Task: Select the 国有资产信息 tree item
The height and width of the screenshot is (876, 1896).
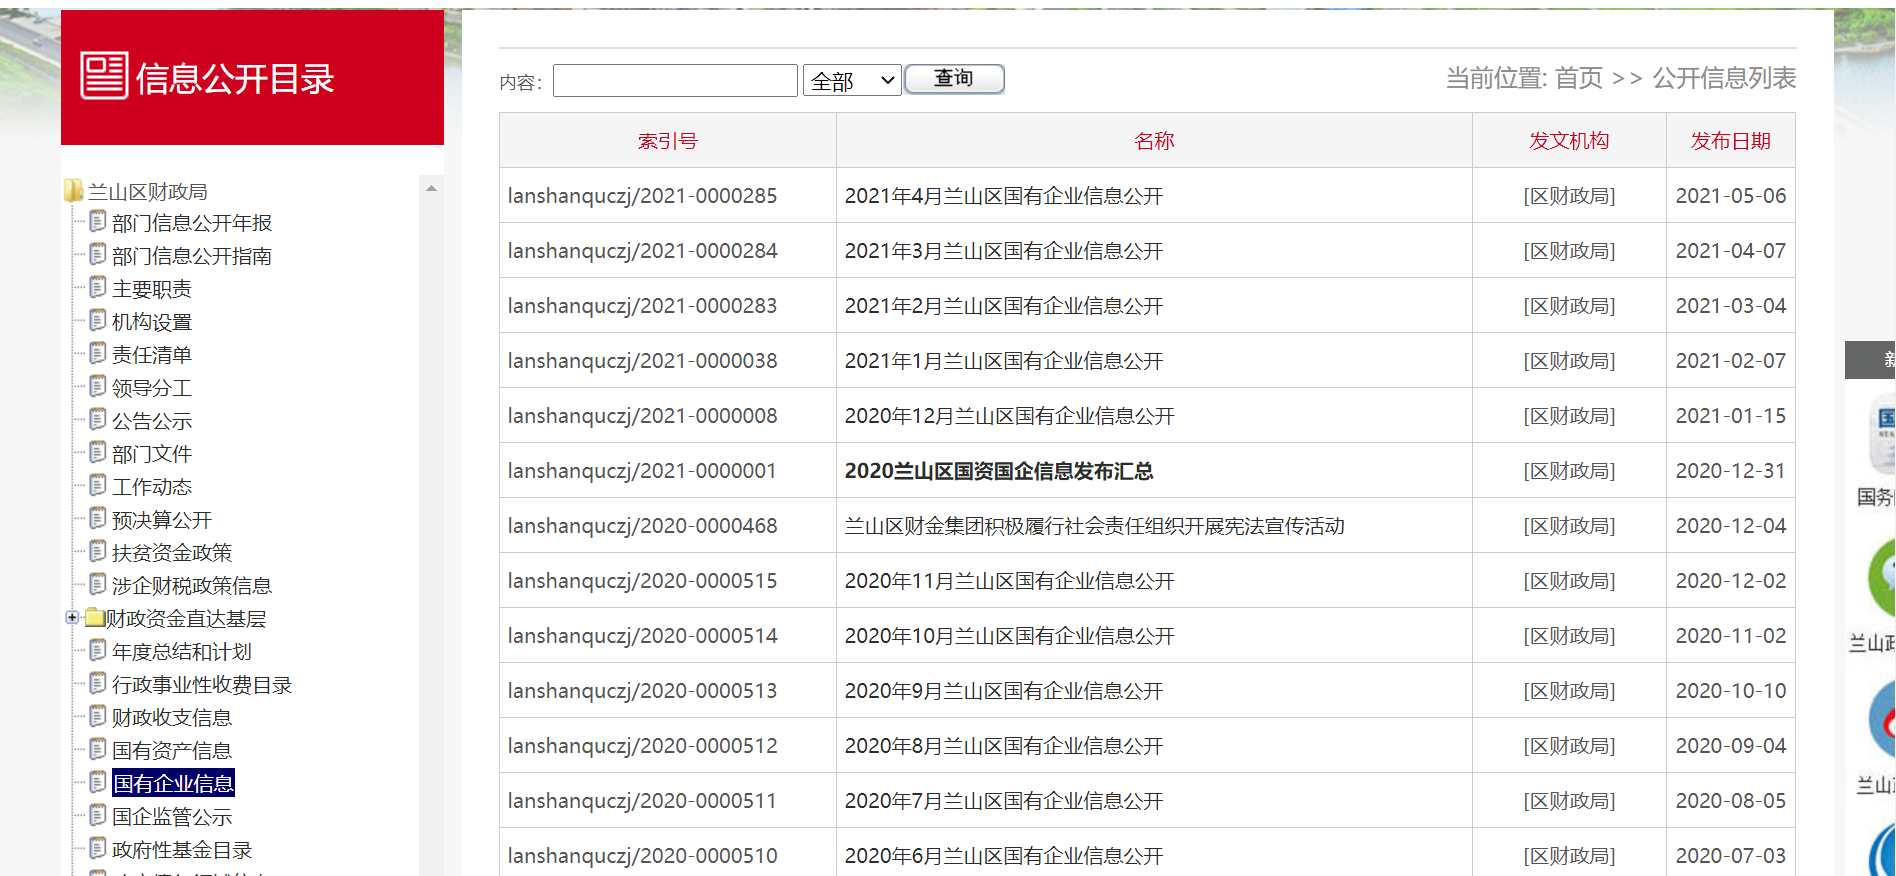Action: click(x=172, y=751)
